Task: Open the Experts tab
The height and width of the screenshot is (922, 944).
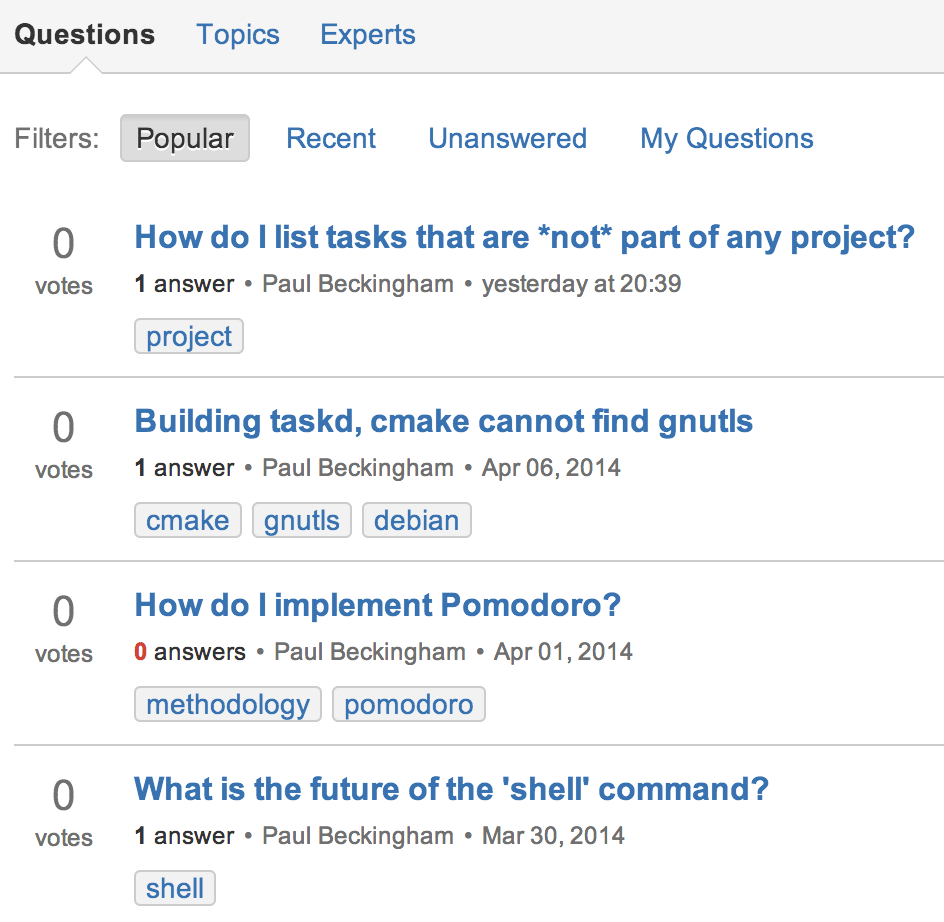Action: click(x=368, y=35)
